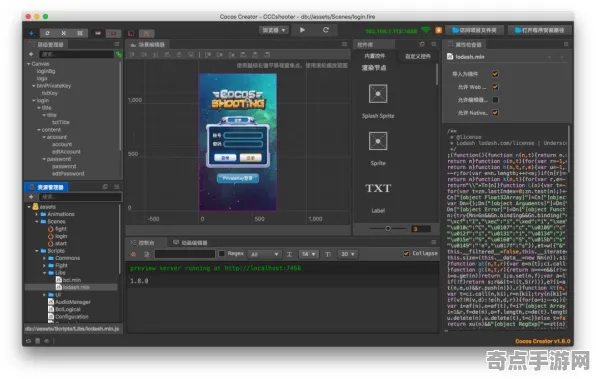Click the play preview button
The height and width of the screenshot is (379, 596).
click(302, 30)
